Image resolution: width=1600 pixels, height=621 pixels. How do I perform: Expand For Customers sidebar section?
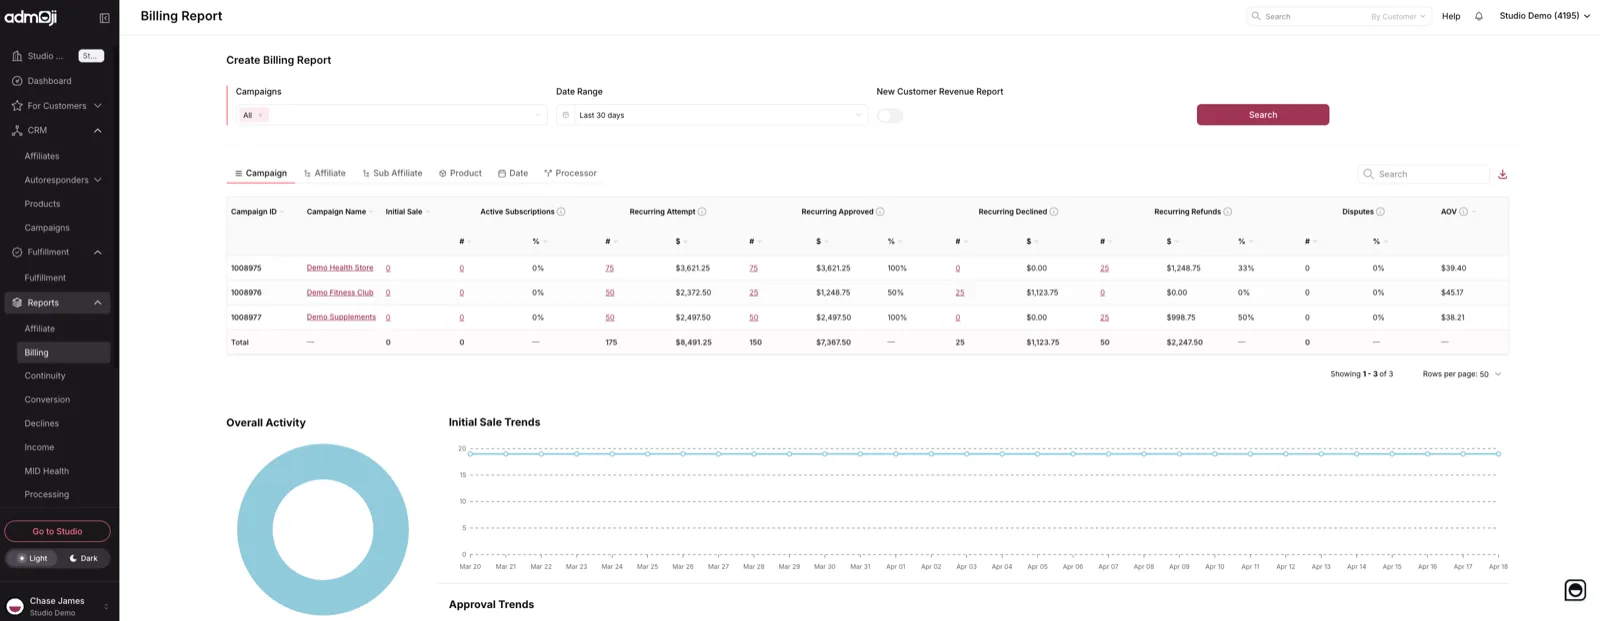[x=98, y=106]
